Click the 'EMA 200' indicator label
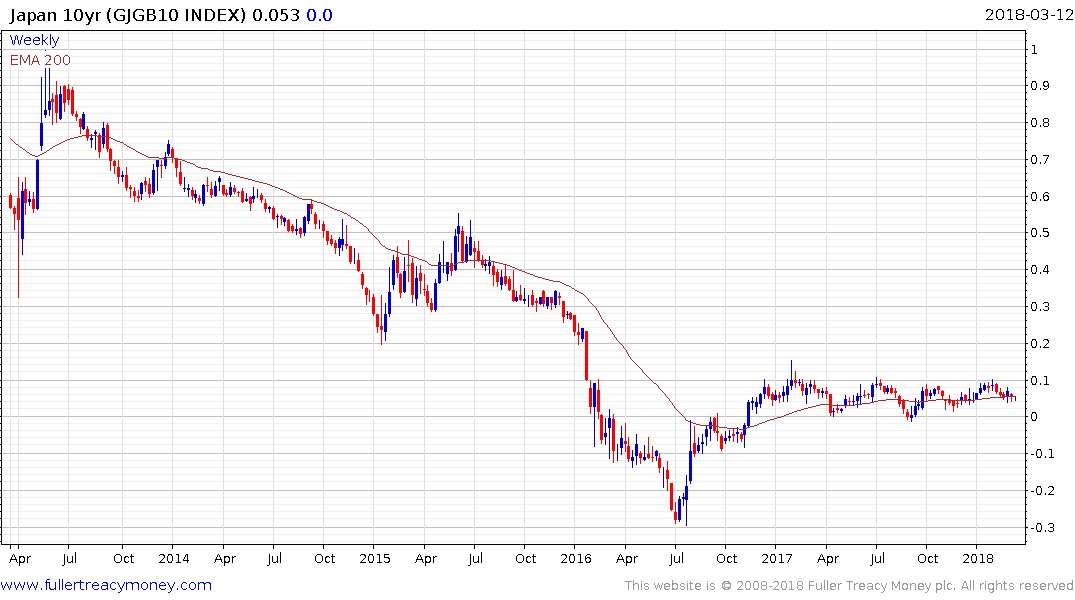1075x600 pixels. 40,60
